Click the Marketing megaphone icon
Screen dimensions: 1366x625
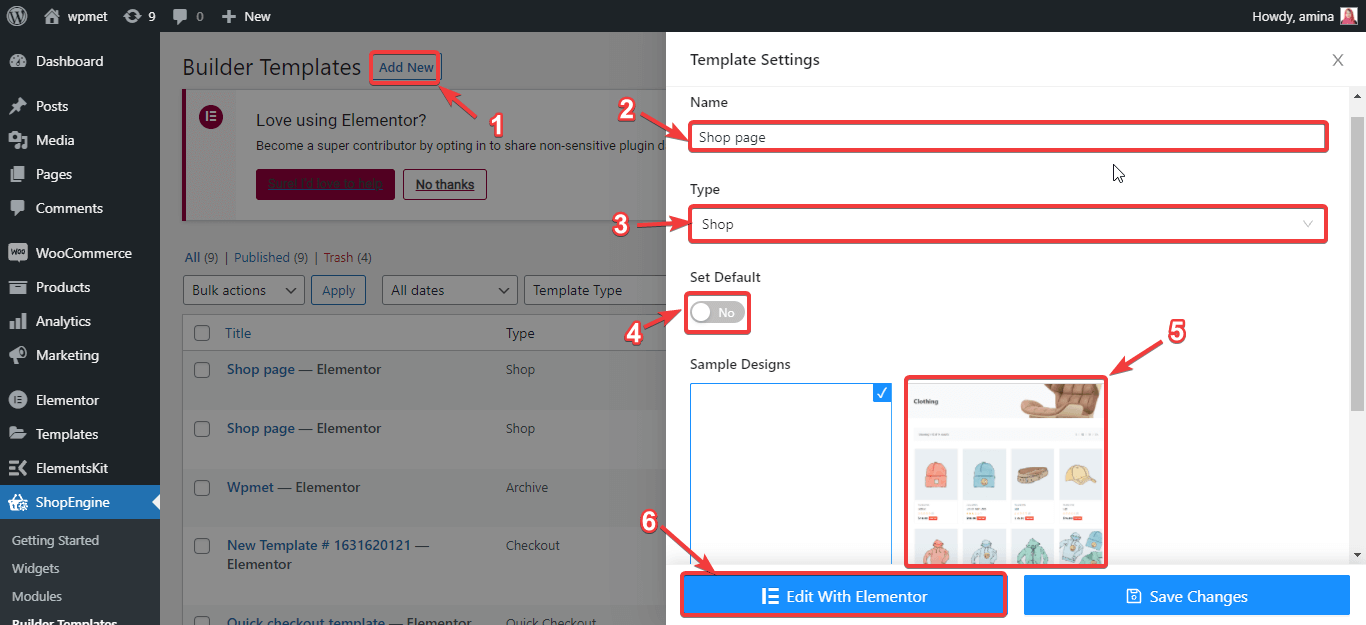(17, 355)
